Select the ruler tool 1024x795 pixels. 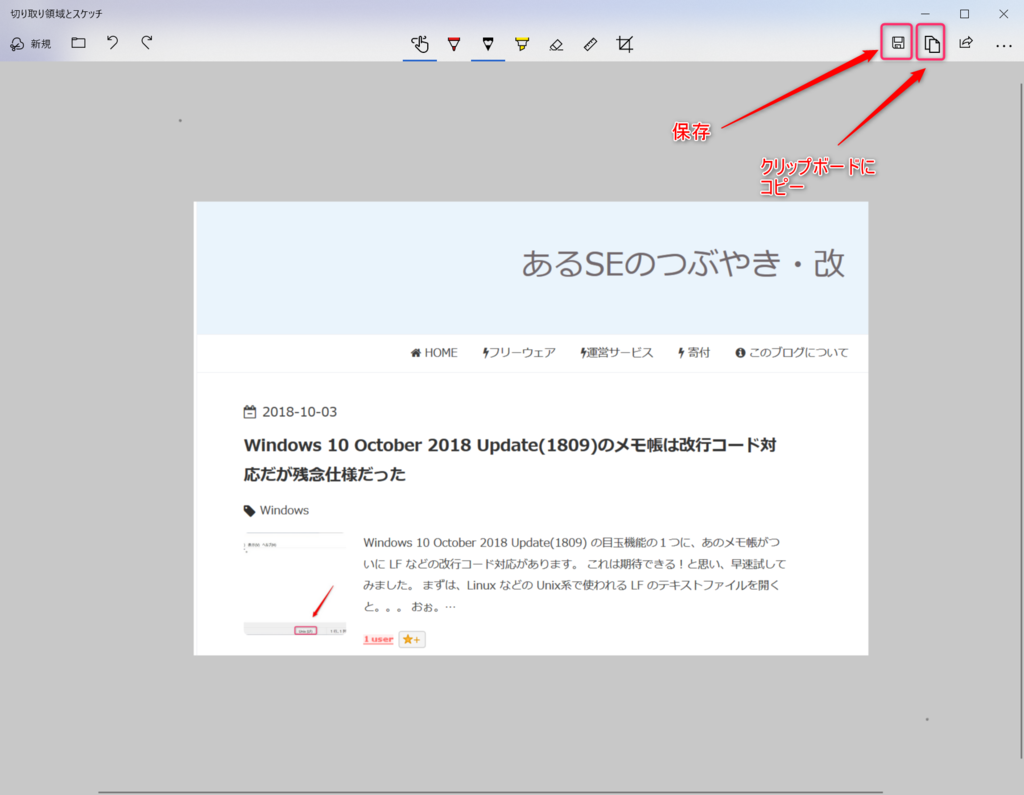pyautogui.click(x=590, y=43)
